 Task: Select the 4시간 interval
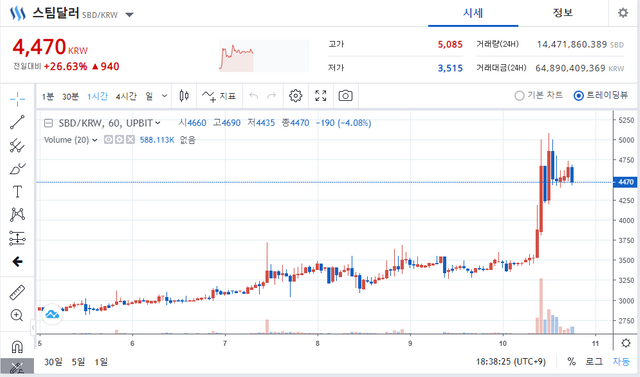(x=126, y=96)
